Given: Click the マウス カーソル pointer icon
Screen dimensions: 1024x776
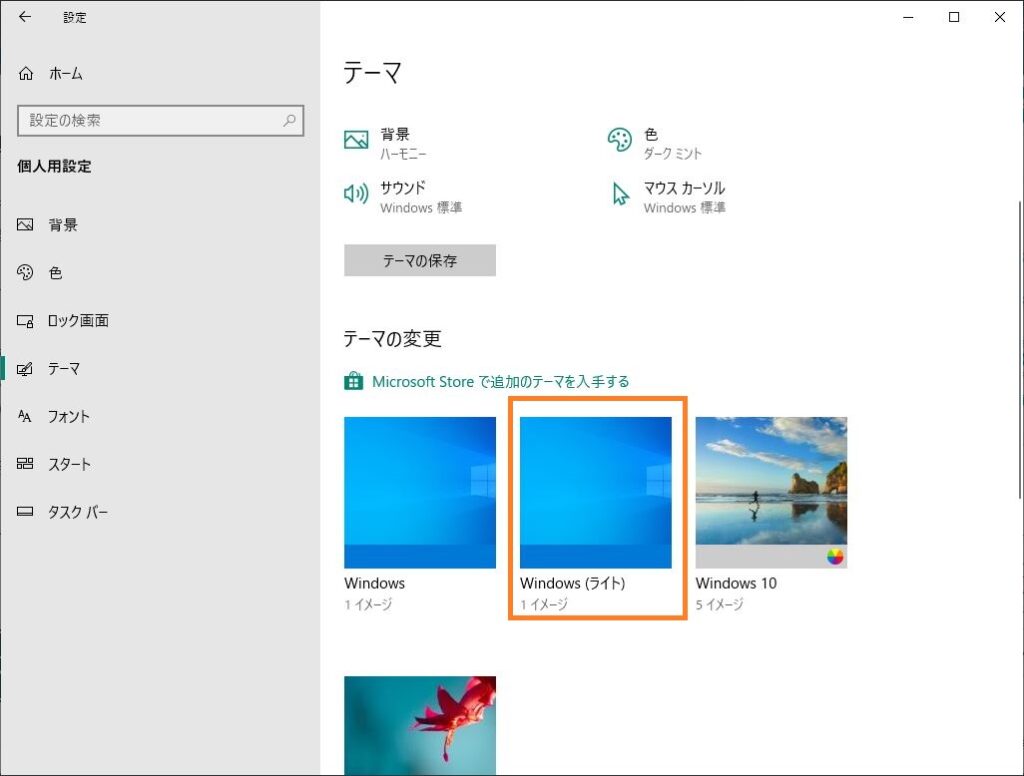Looking at the screenshot, I should click(x=620, y=194).
